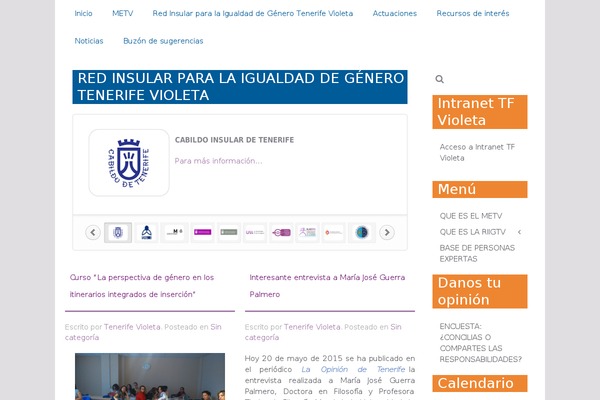Viewport: 600px width, 400px height.
Task: Select the second carousel thumbnail with blue figure
Action: [x=147, y=232]
